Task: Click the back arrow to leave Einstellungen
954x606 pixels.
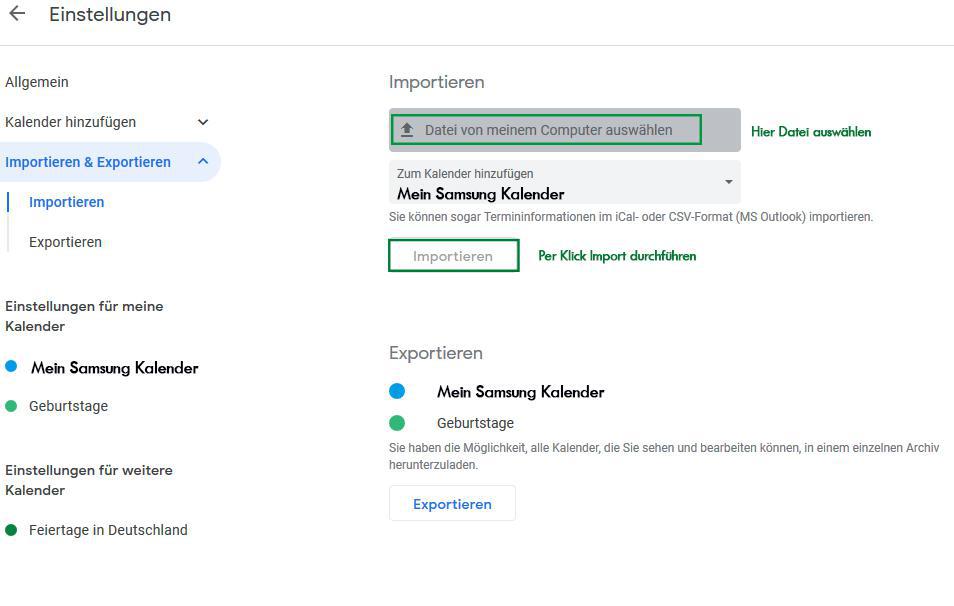Action: point(16,14)
